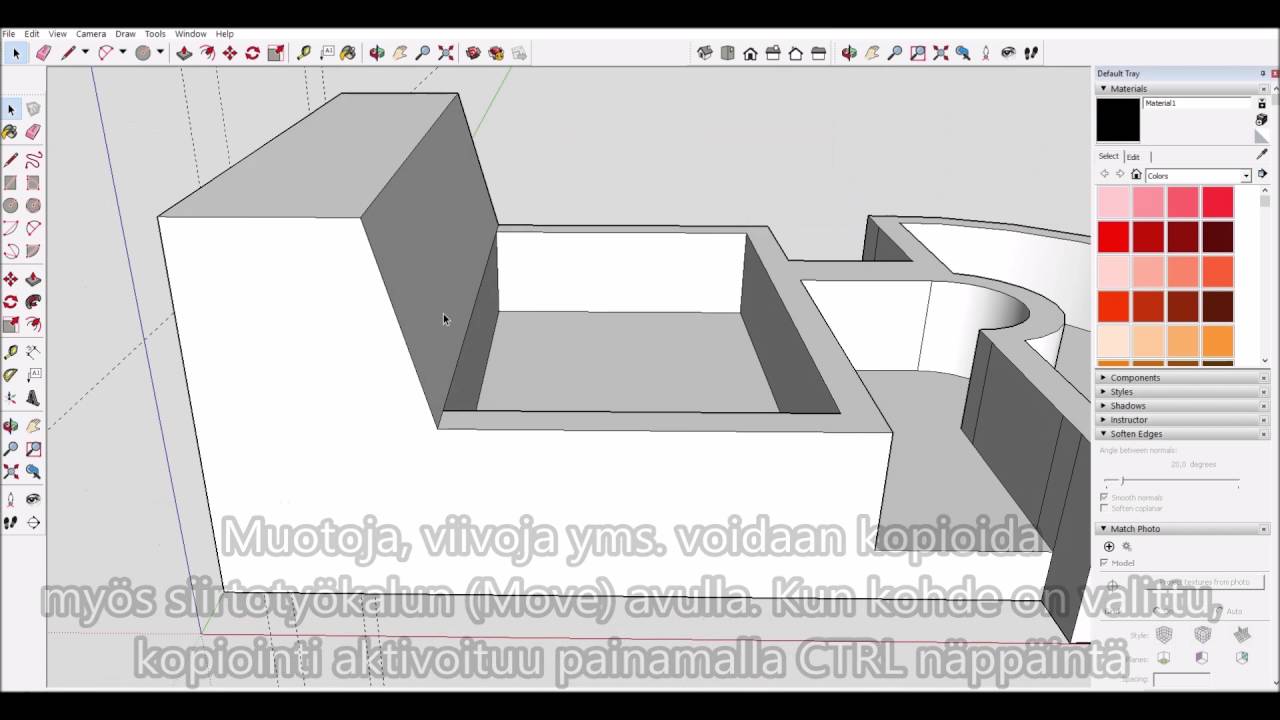Open the line tool dropdown arrow
The width and height of the screenshot is (1280, 720).
(x=85, y=53)
